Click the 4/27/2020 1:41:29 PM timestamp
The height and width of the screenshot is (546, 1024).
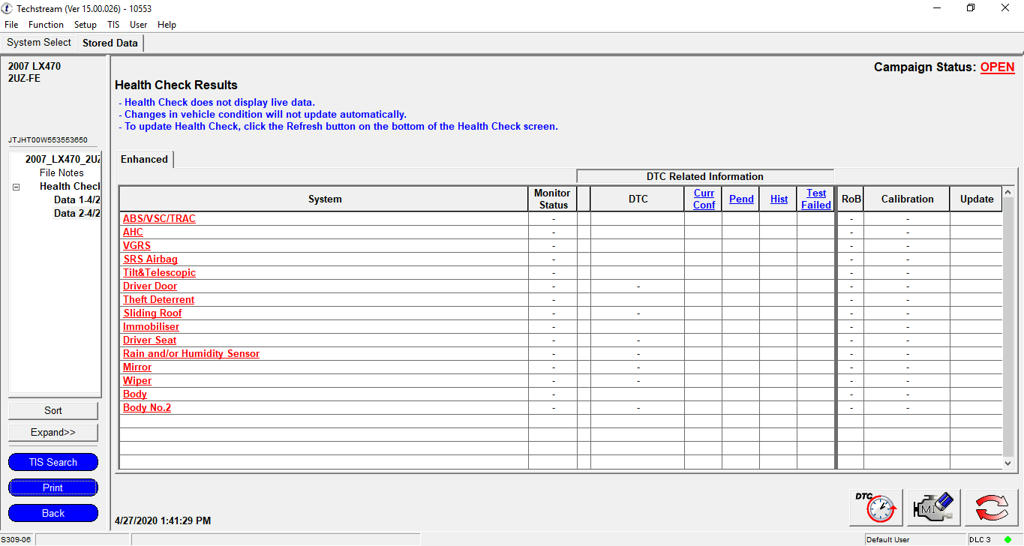163,521
